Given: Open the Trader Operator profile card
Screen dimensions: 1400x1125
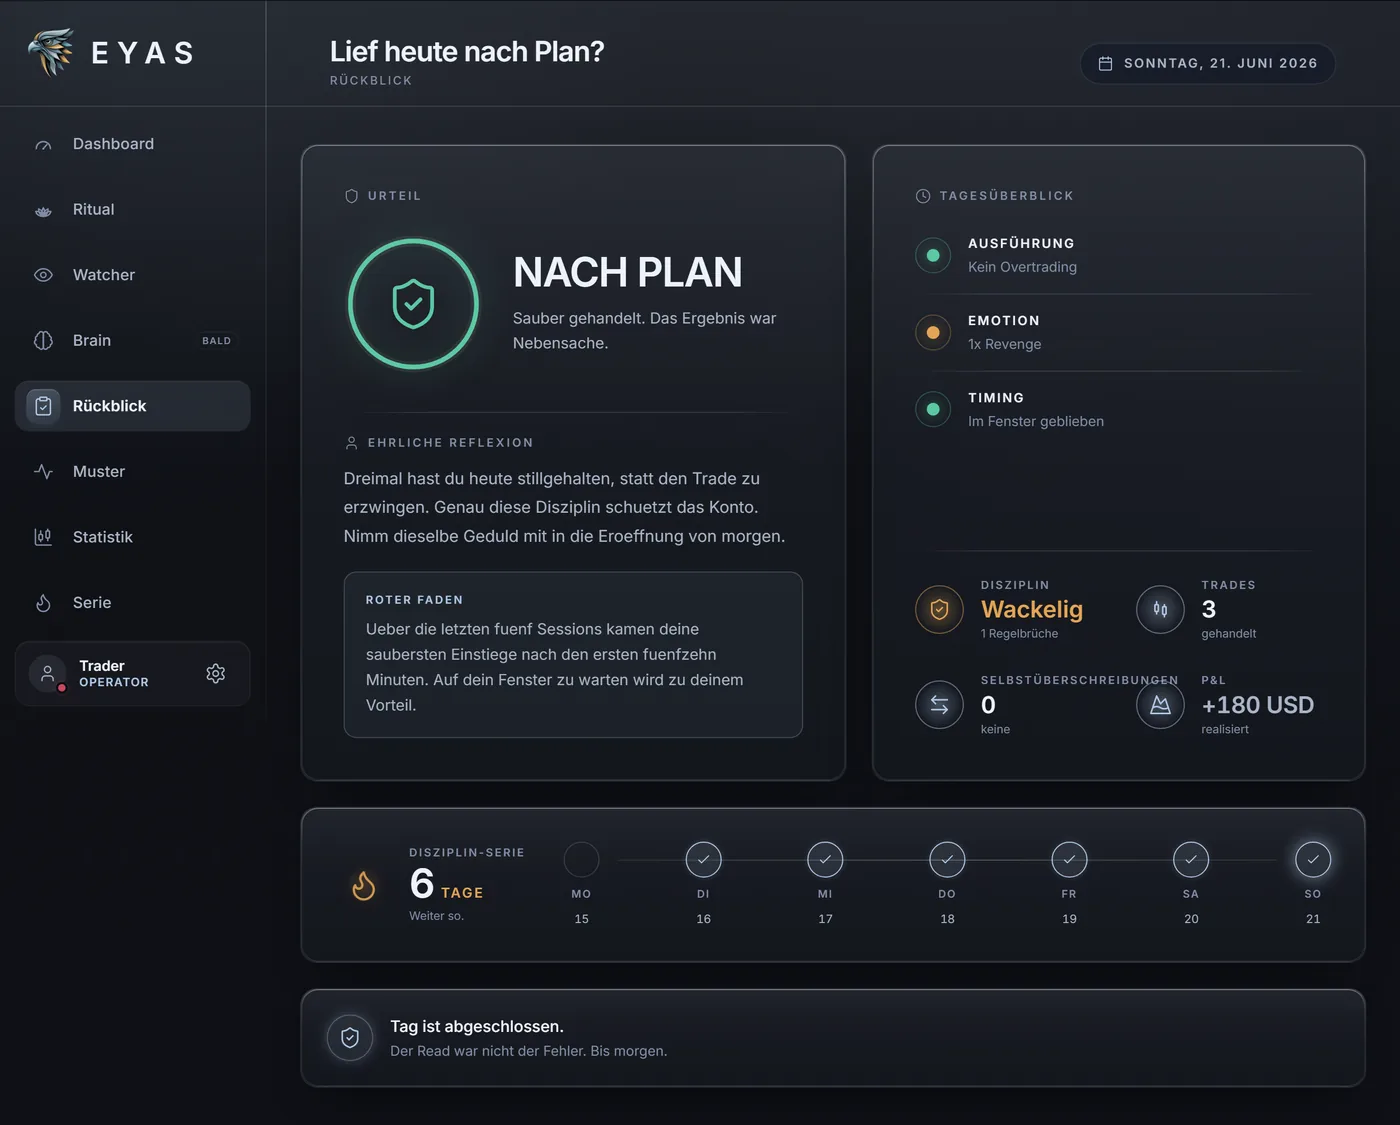Looking at the screenshot, I should coord(132,674).
